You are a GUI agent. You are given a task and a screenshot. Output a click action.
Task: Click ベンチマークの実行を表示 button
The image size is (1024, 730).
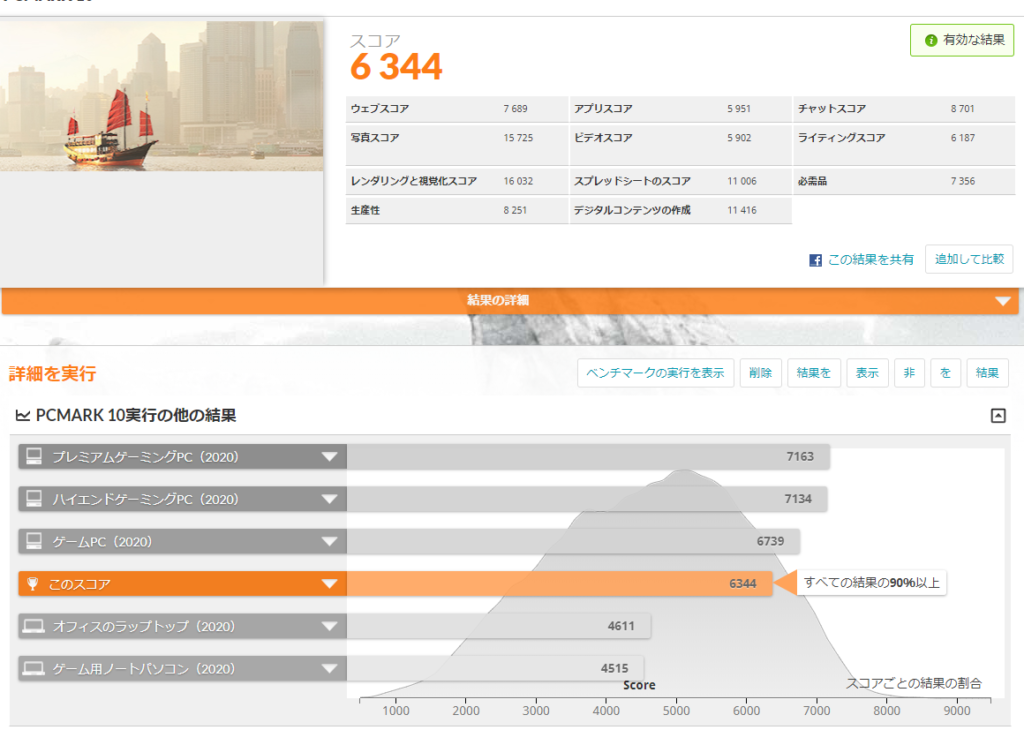pos(655,373)
